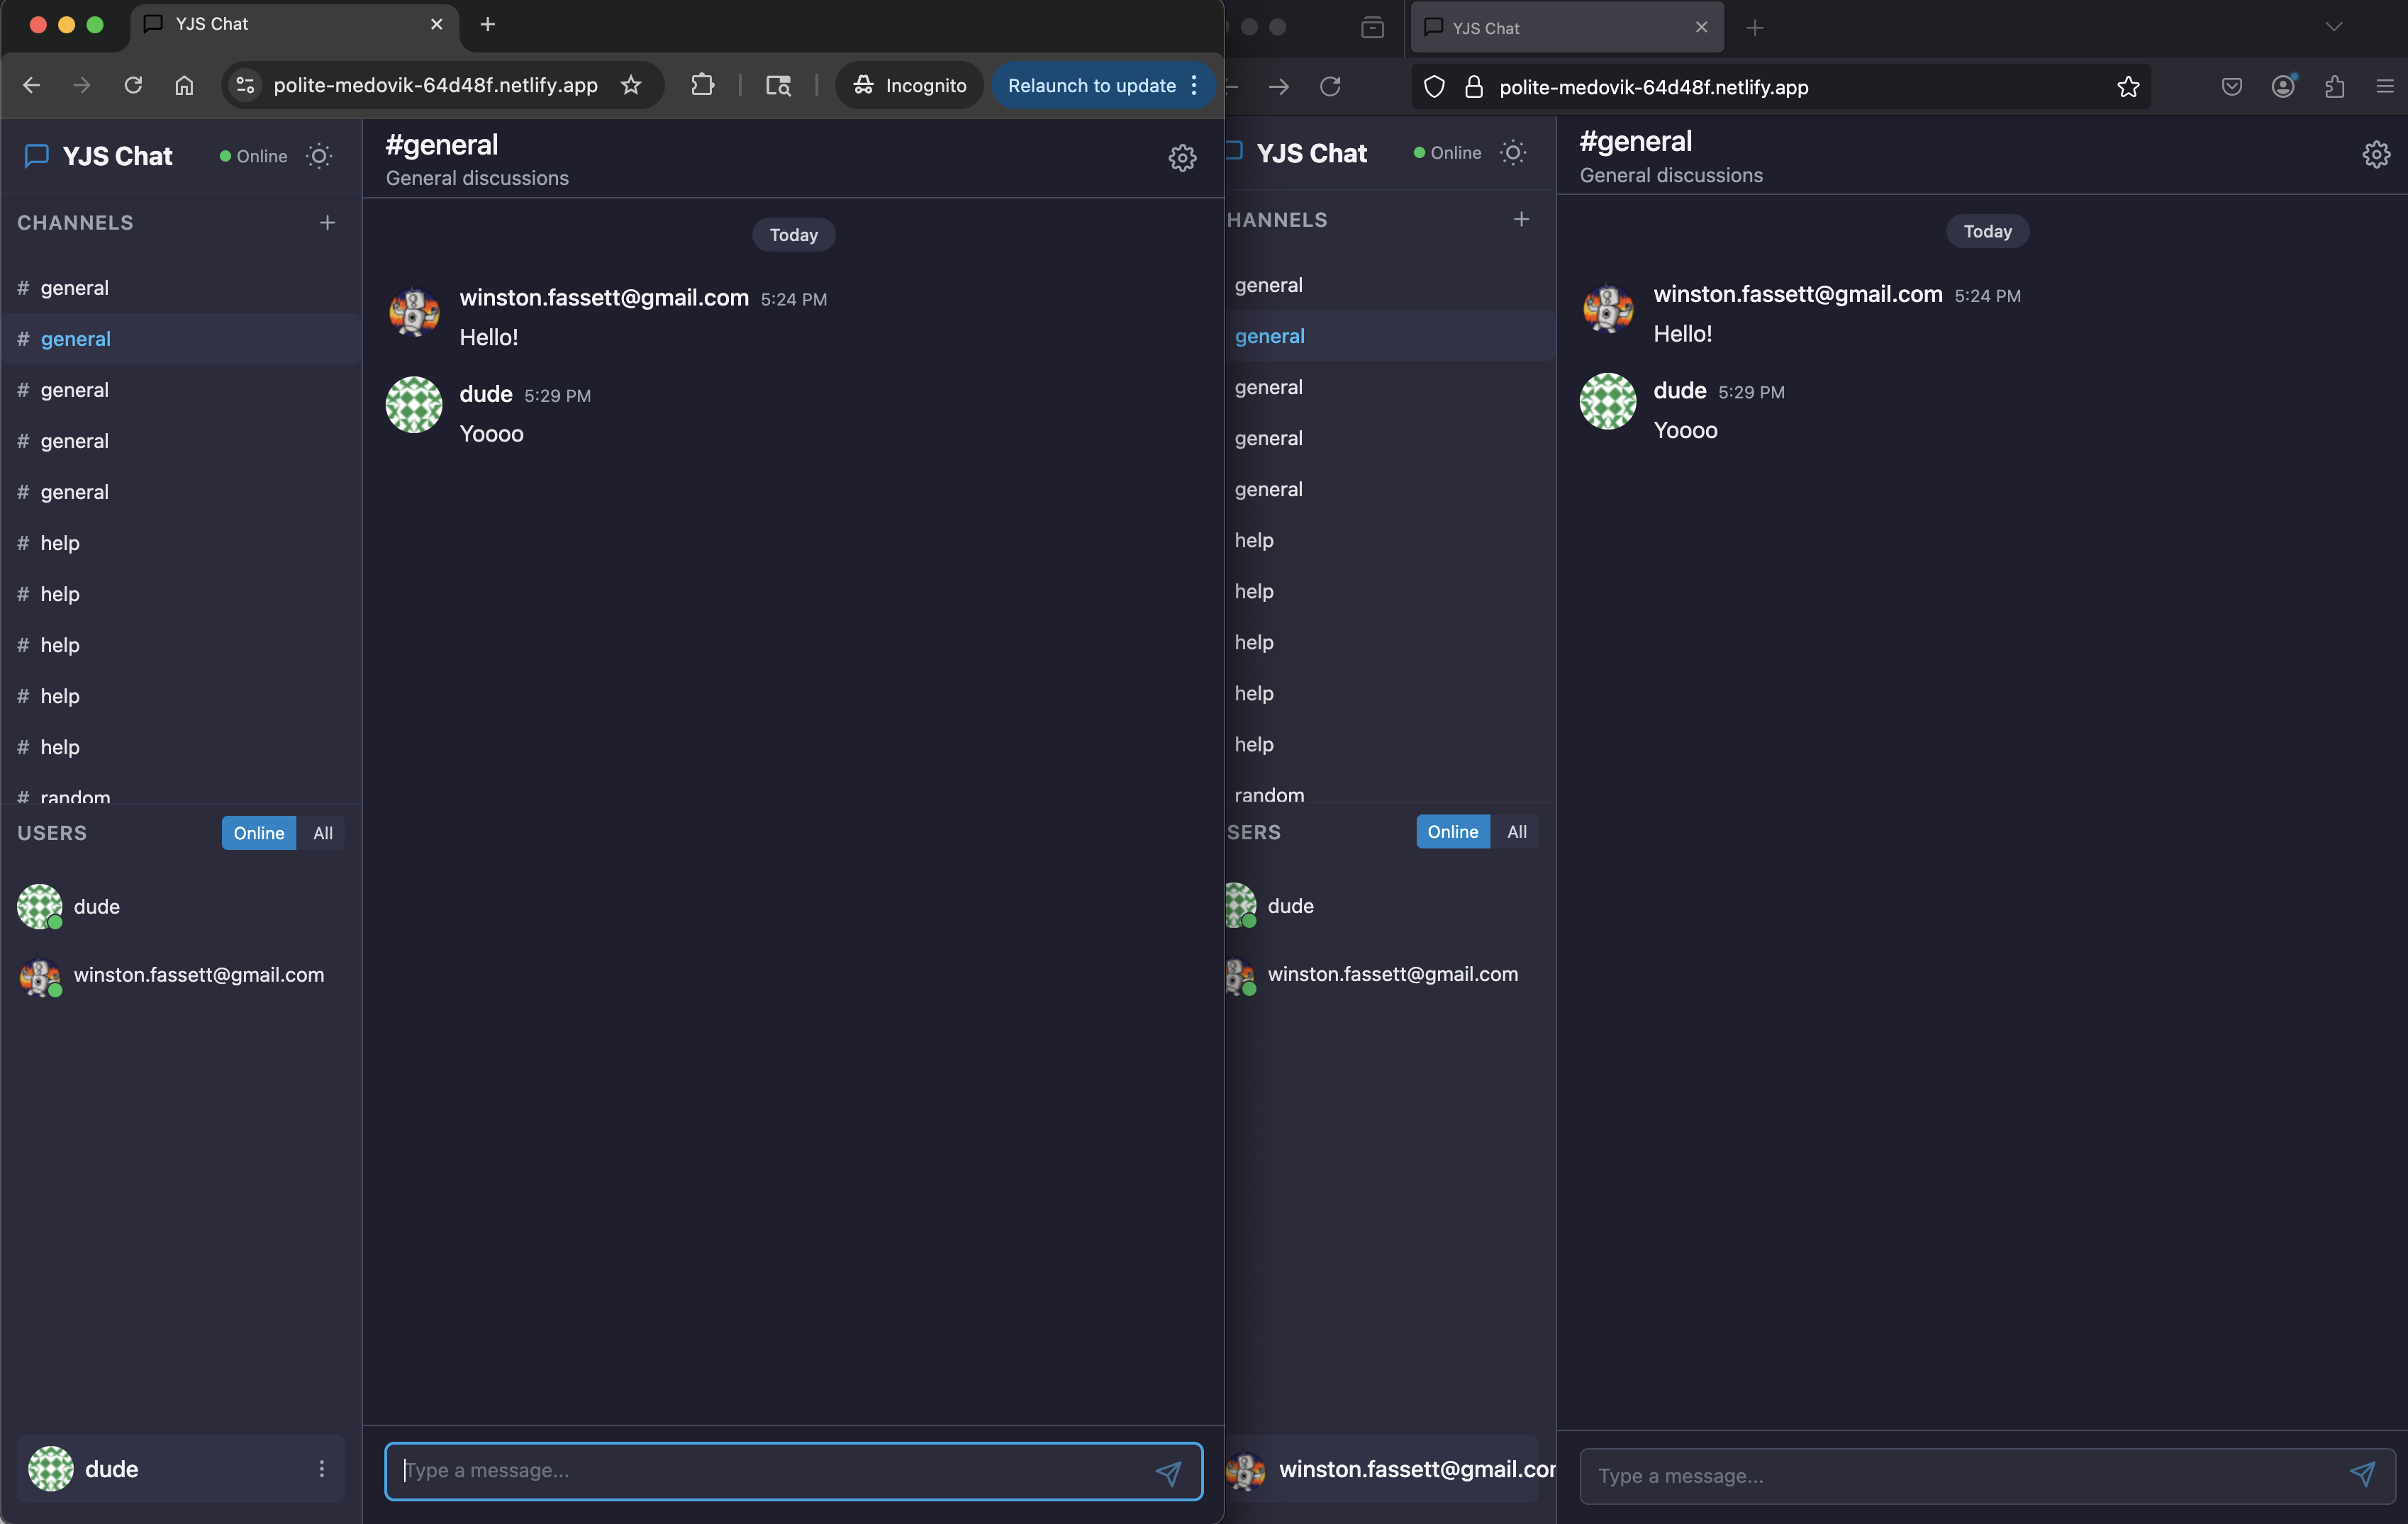Open Firefox hamburger application menu
The image size is (2408, 1524).
(2384, 87)
